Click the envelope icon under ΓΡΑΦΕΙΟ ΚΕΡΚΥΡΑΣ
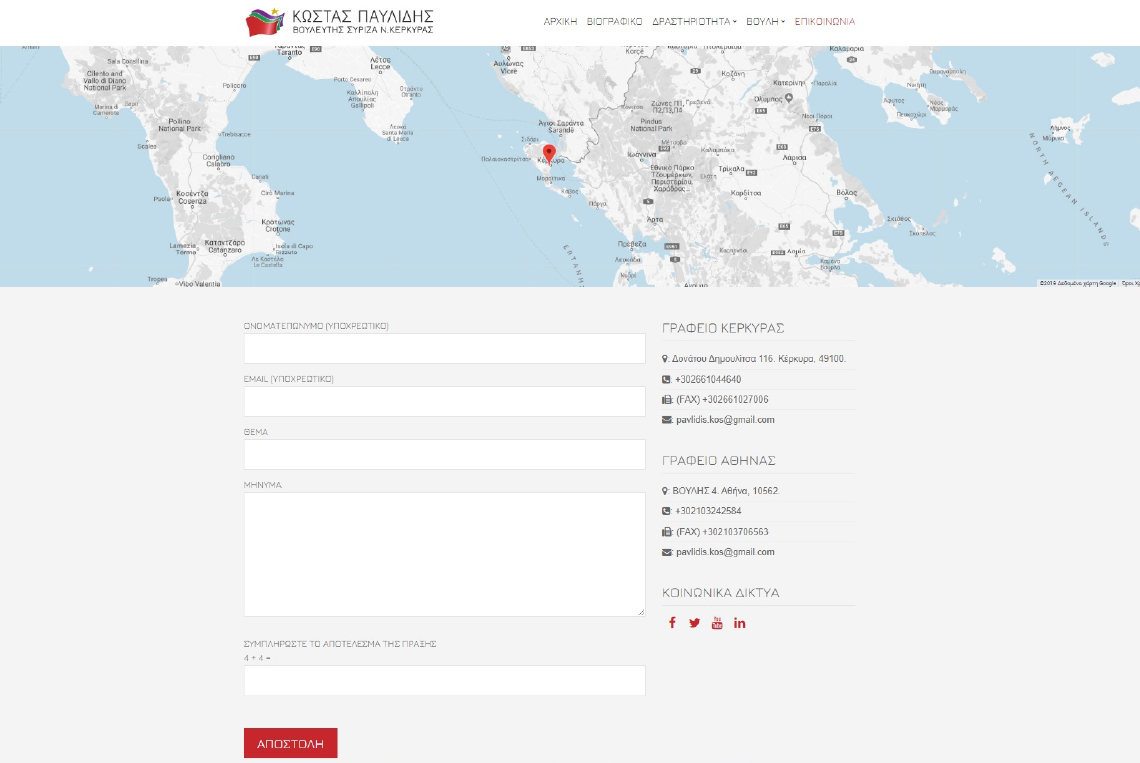The width and height of the screenshot is (1140, 763). pyautogui.click(x=667, y=420)
